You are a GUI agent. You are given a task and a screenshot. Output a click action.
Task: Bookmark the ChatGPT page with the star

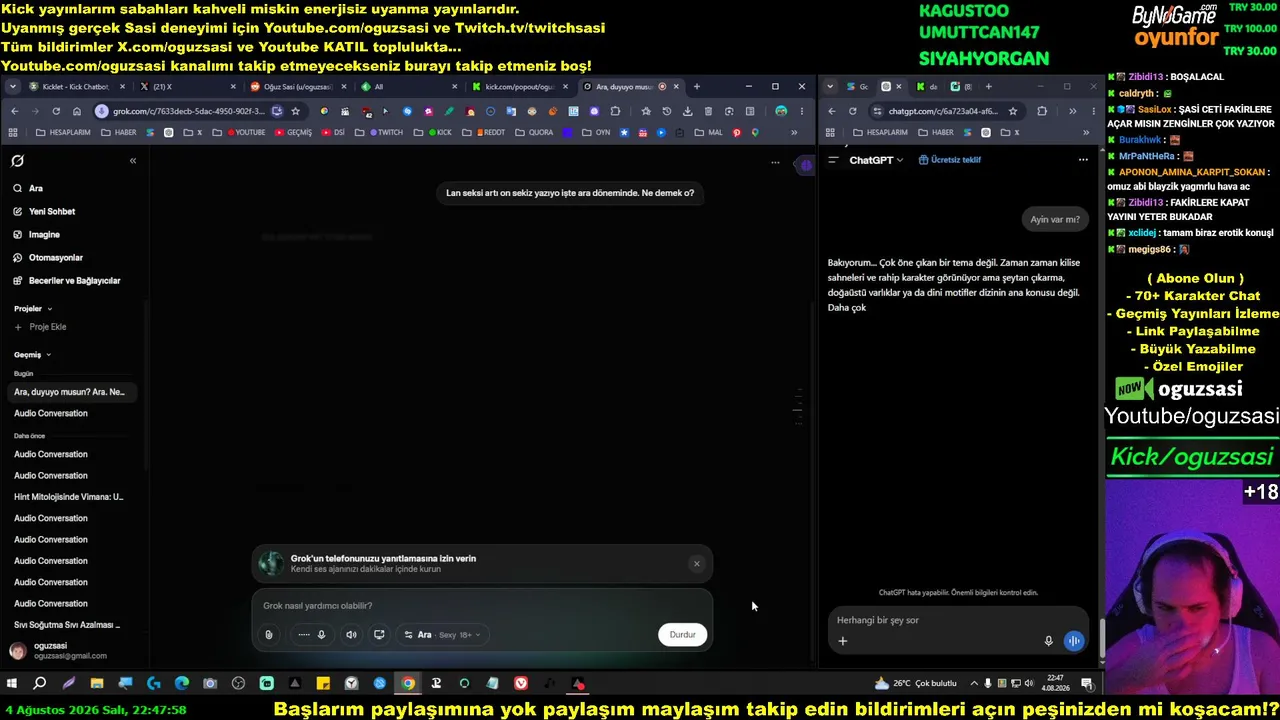point(1013,111)
